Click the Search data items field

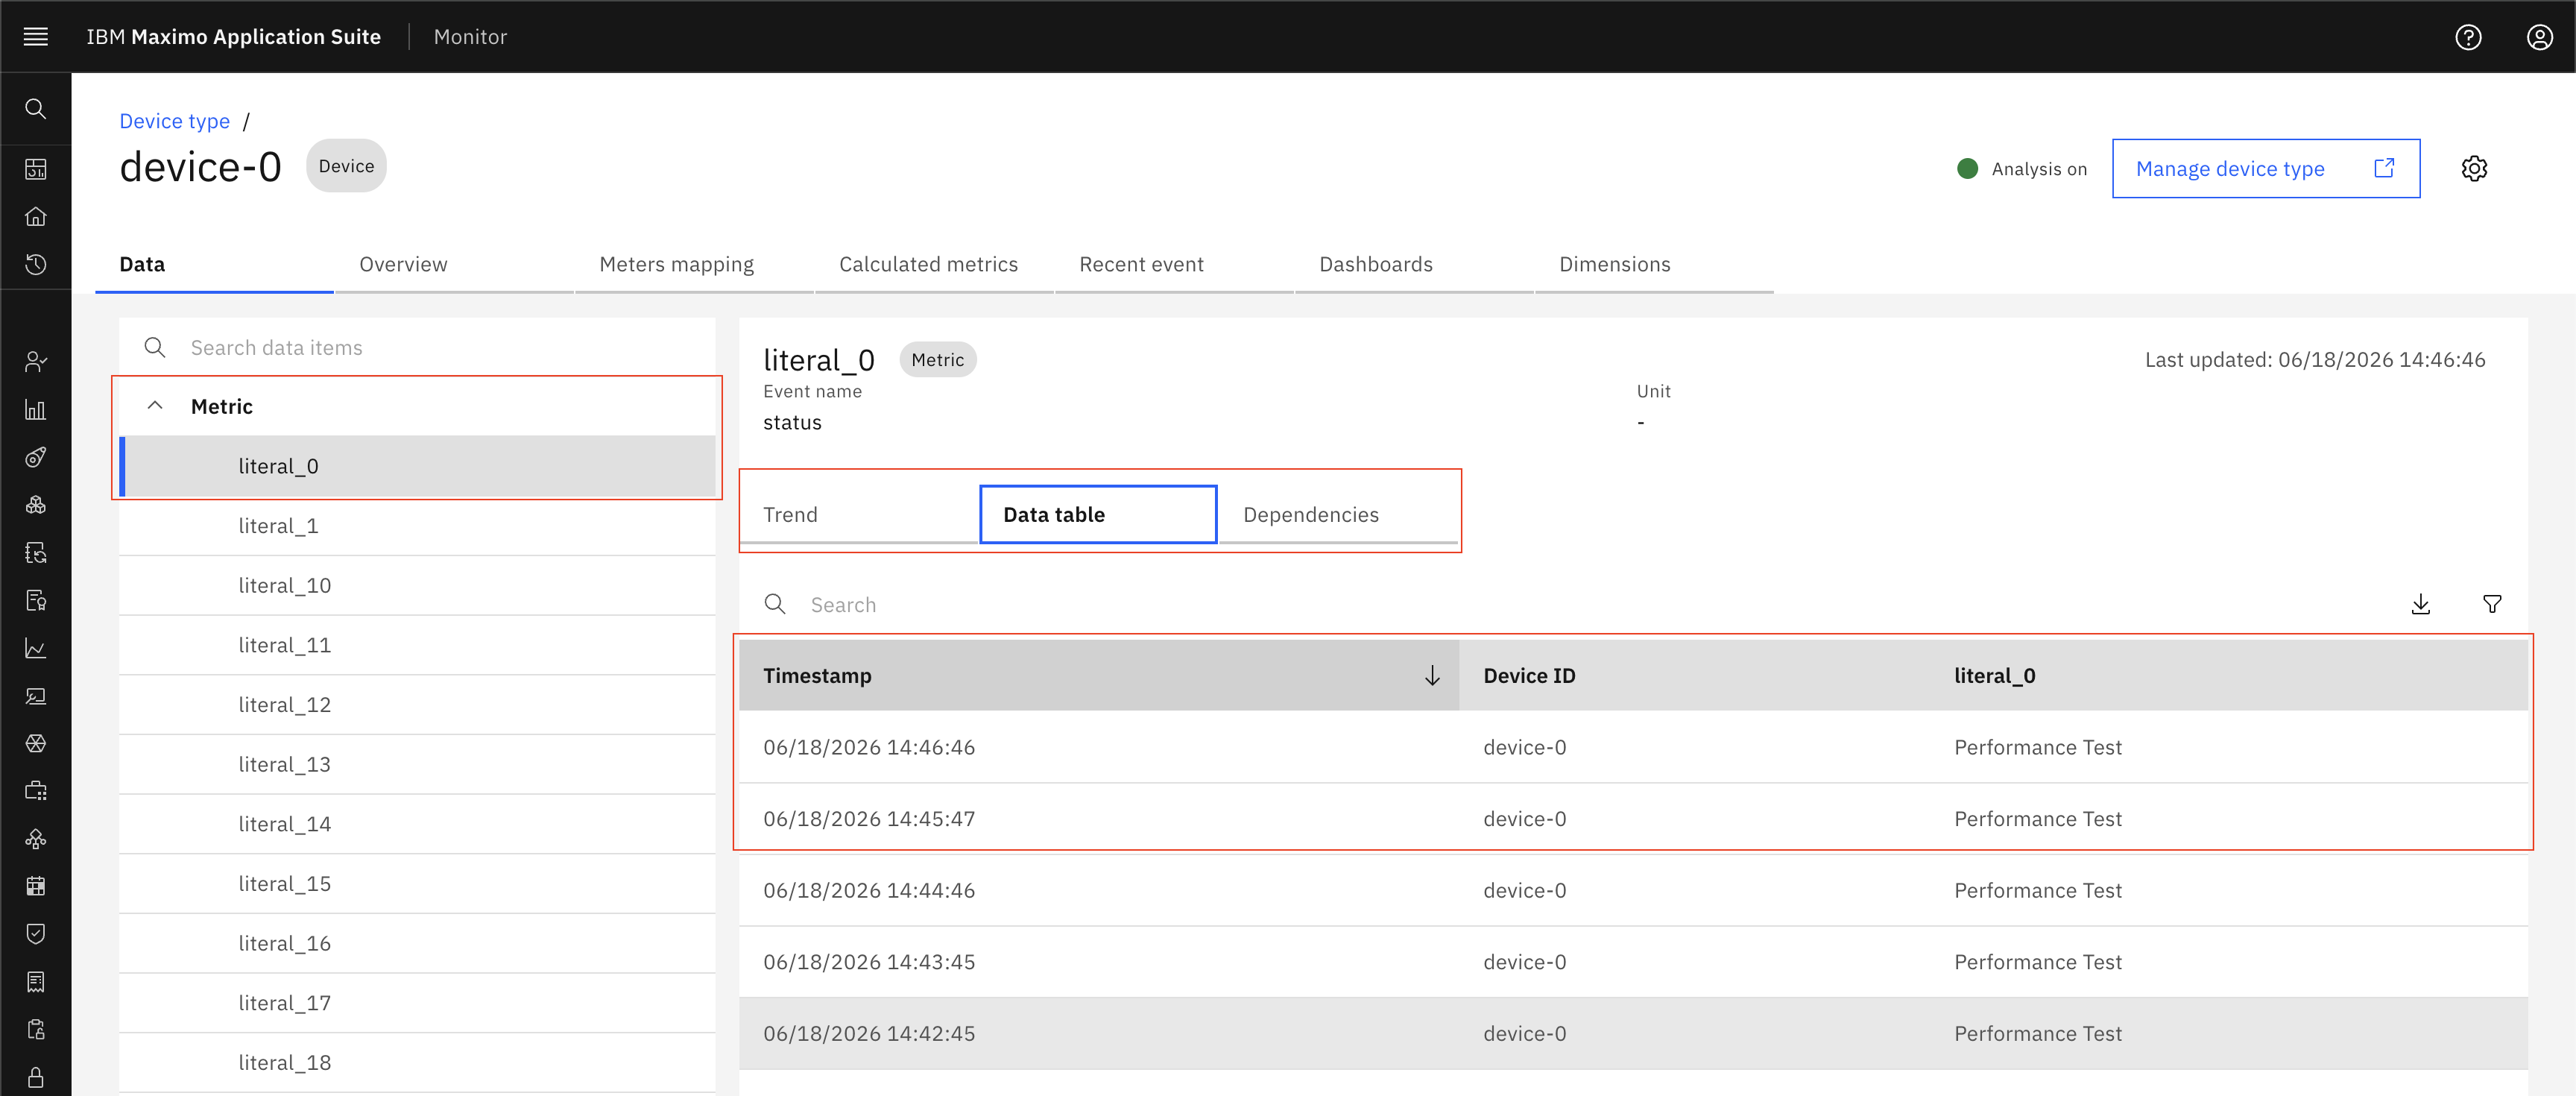(417, 347)
